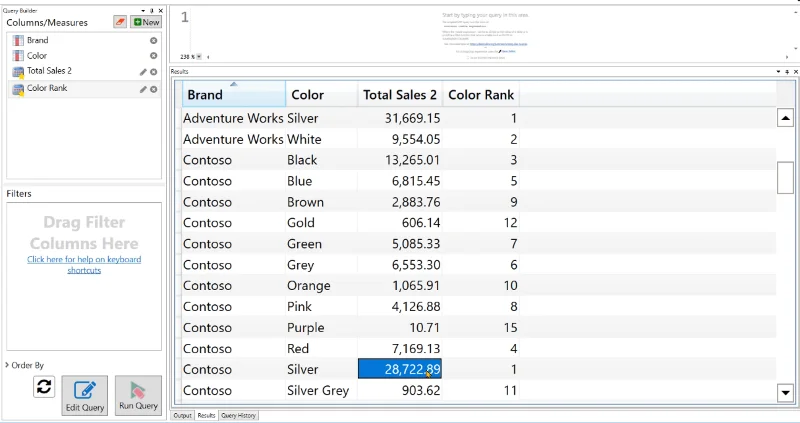Expand the Order By section
The width and height of the screenshot is (800, 423).
pos(7,365)
